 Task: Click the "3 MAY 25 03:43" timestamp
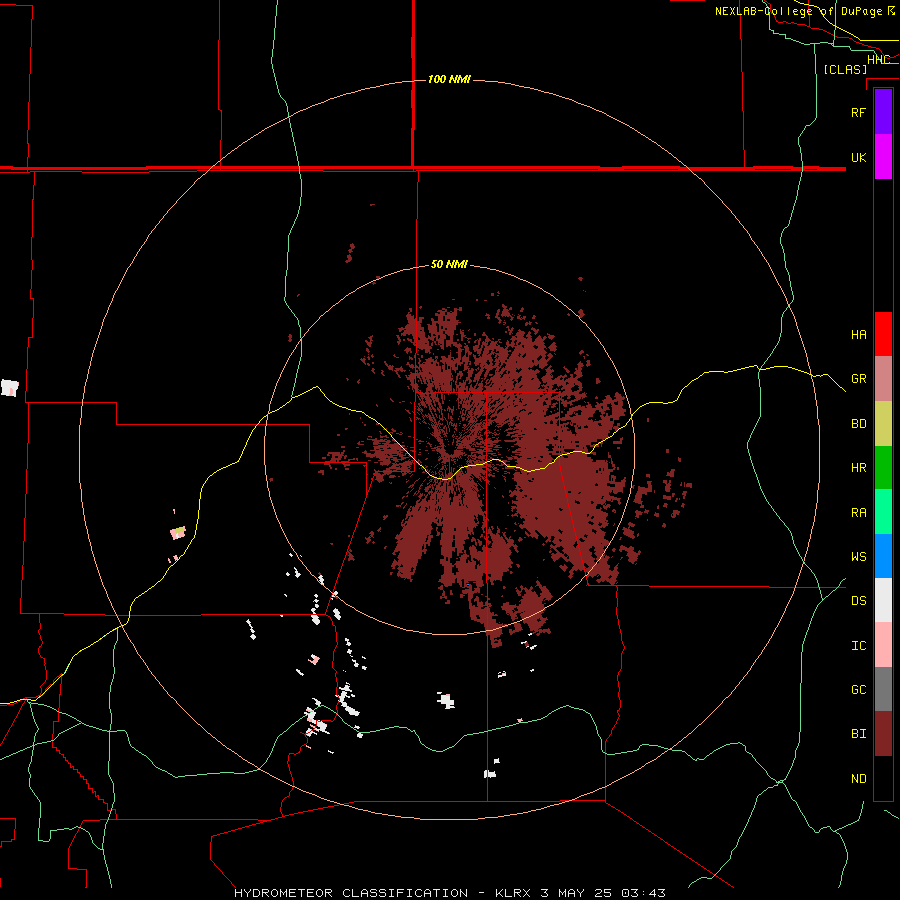(x=603, y=893)
